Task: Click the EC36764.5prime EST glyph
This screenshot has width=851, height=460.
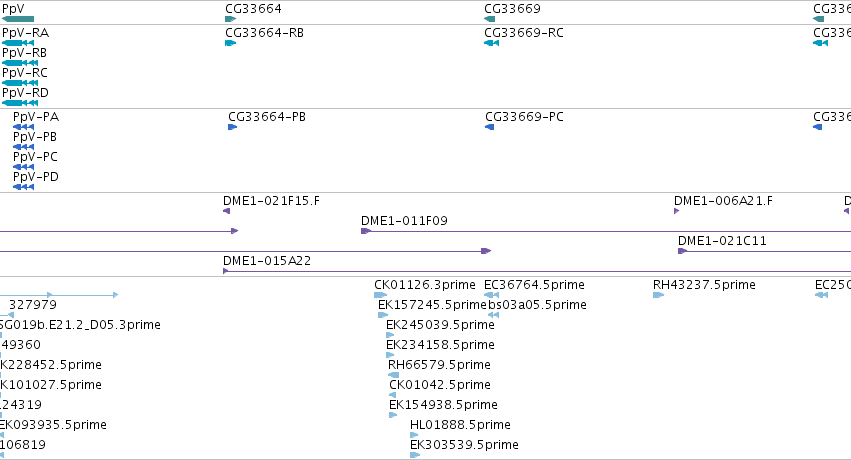Action: tap(492, 295)
